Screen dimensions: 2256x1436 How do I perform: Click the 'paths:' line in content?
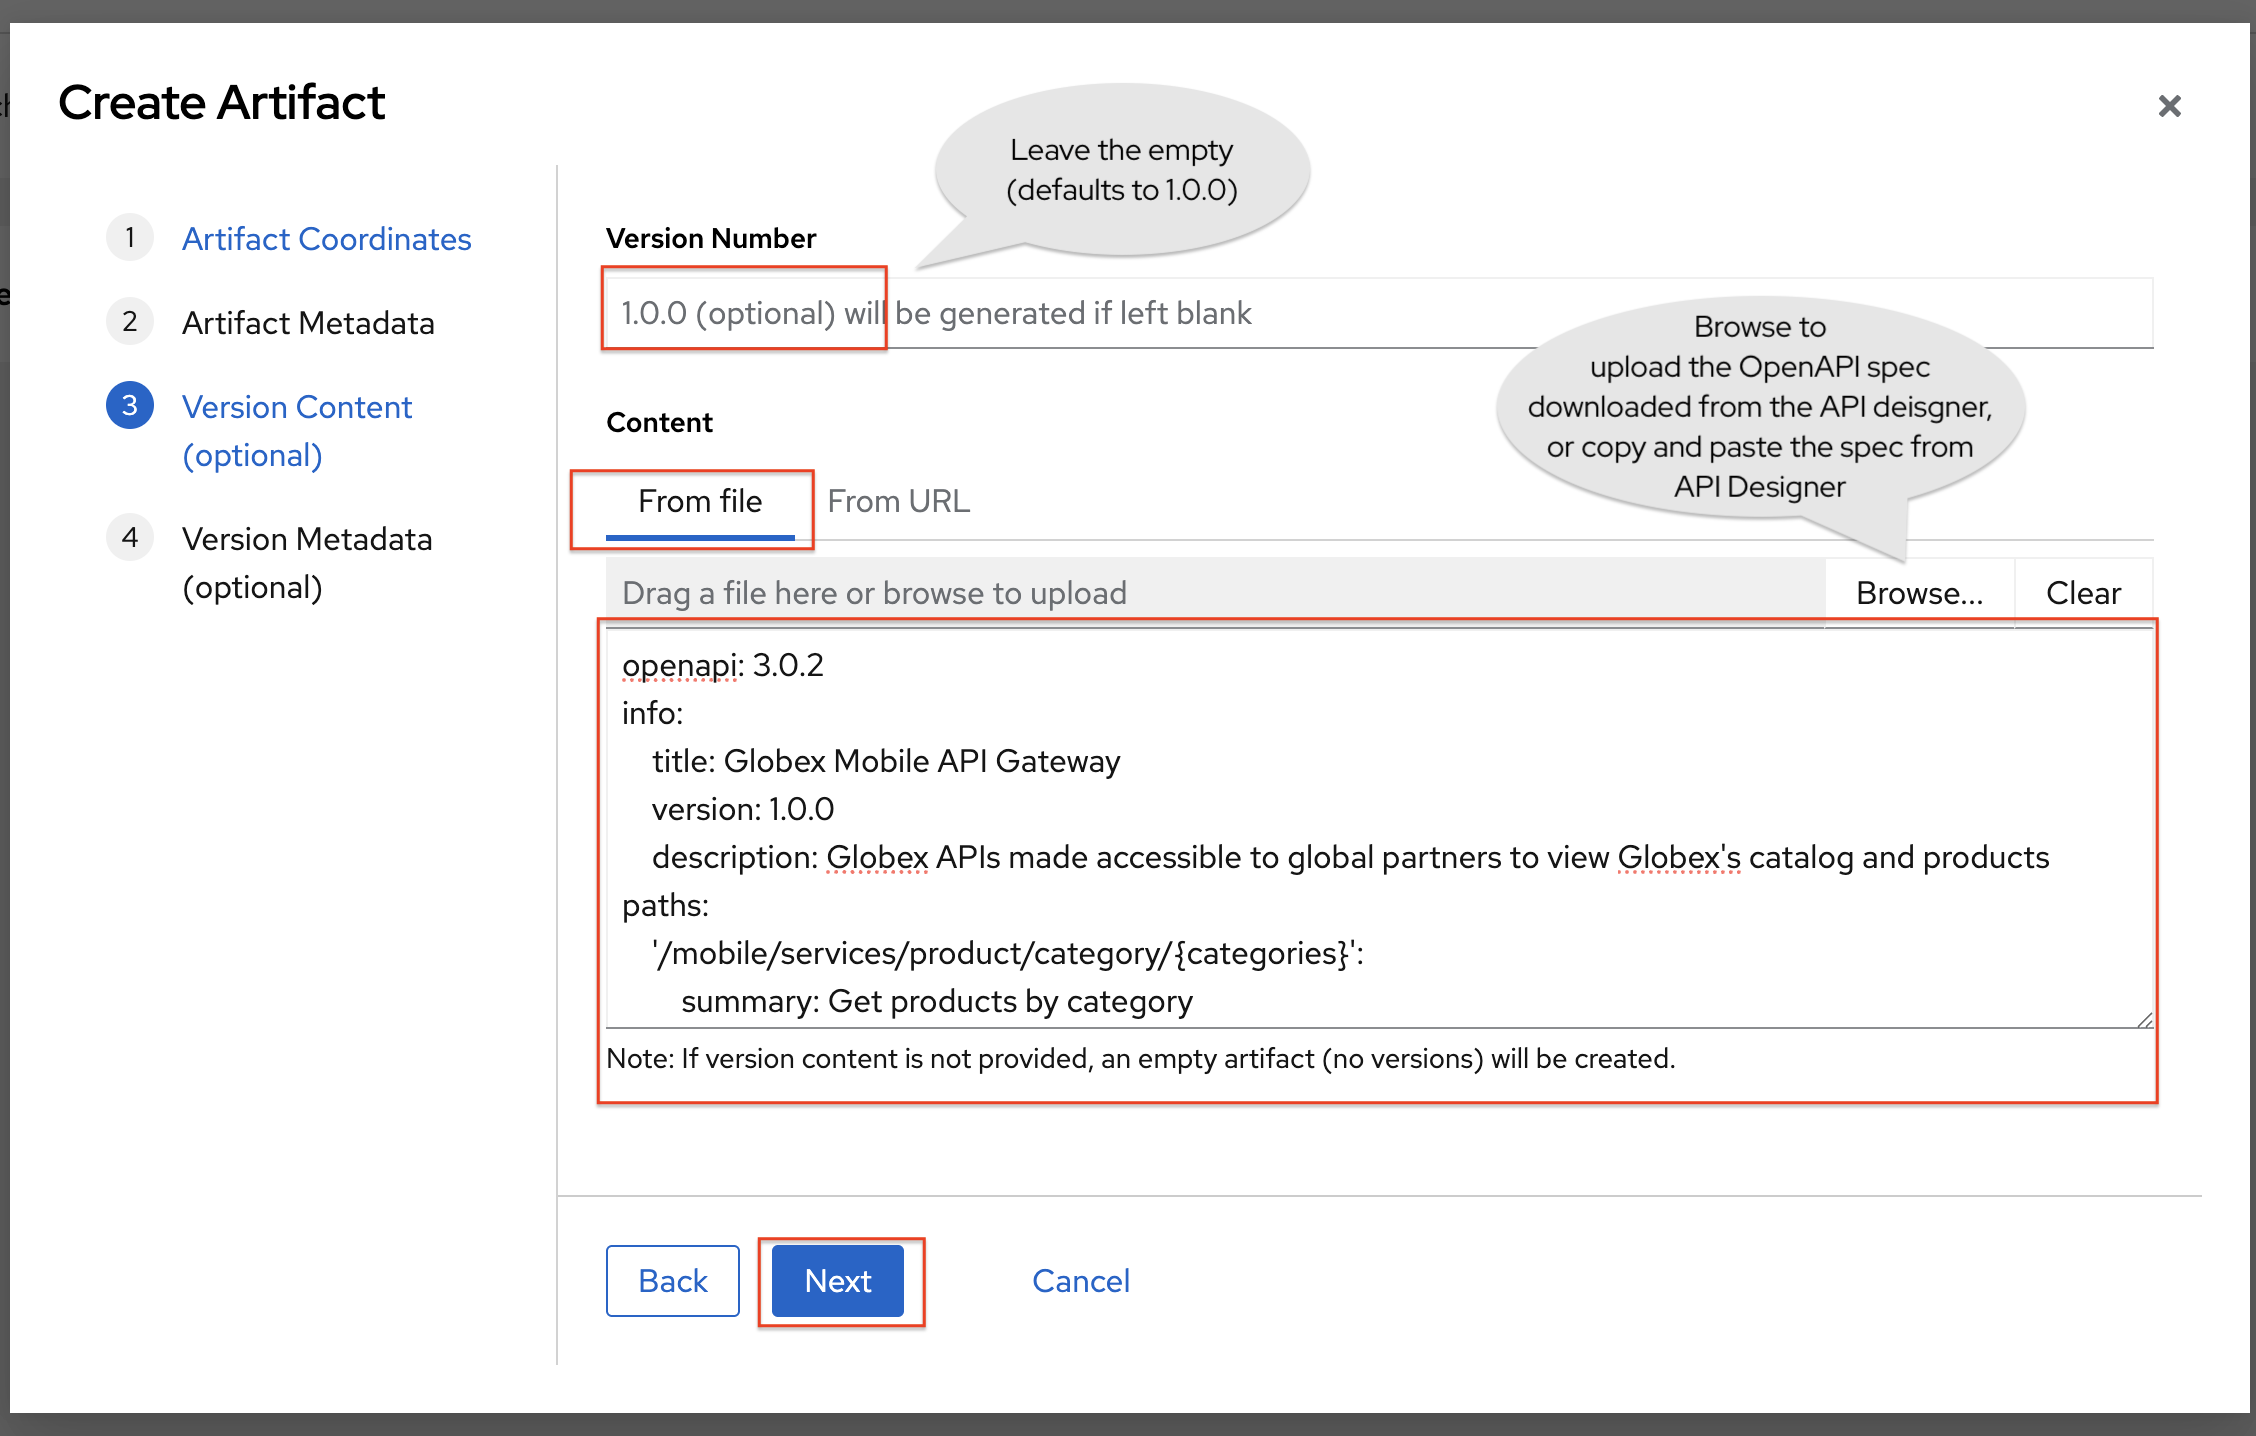665,905
